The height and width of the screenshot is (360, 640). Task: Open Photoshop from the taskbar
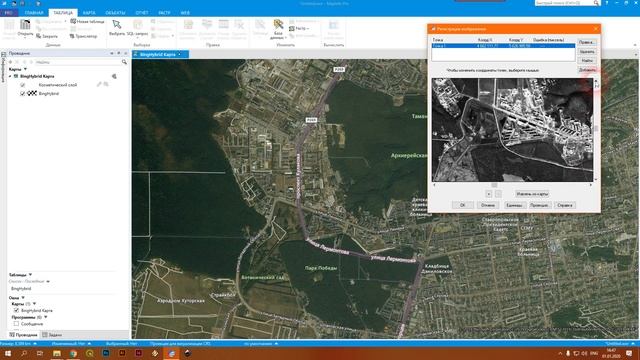click(106, 353)
